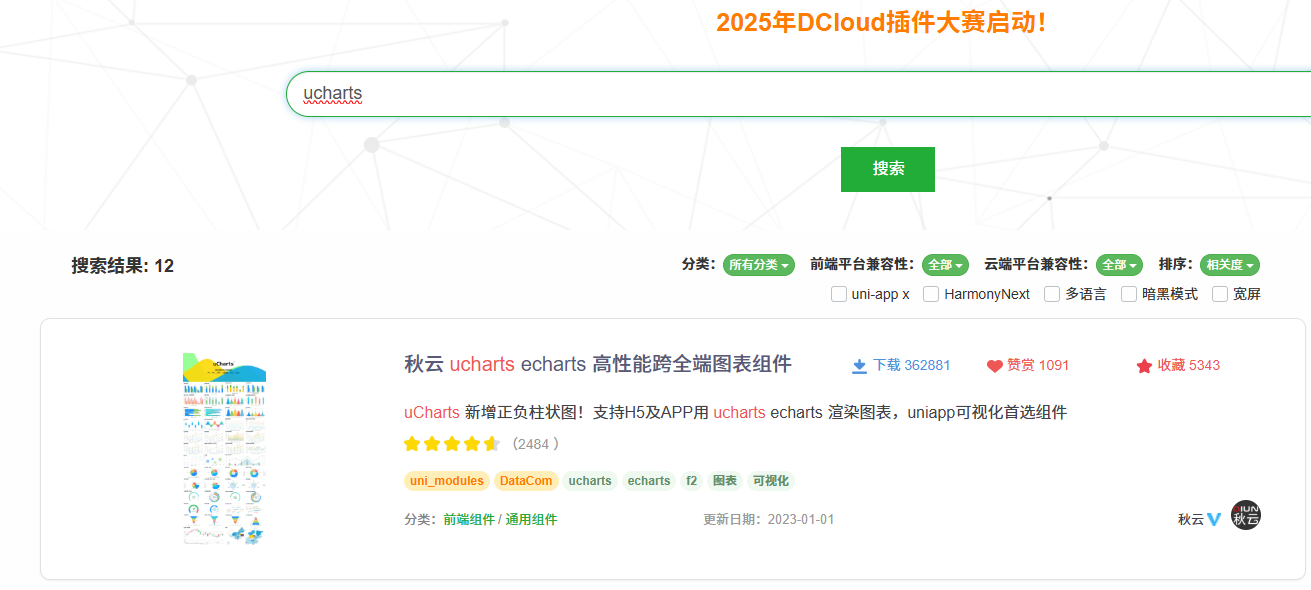This screenshot has width=1311, height=590.
Task: Click the 赞赏 1091 count
Action: pos(1038,366)
